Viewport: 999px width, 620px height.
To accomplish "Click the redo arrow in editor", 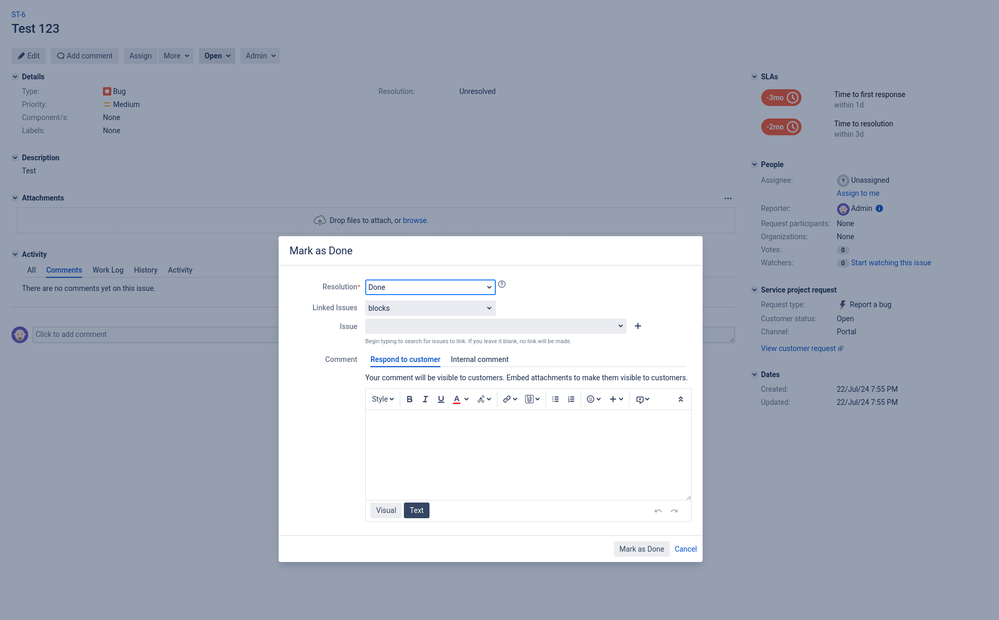I will click(x=674, y=511).
